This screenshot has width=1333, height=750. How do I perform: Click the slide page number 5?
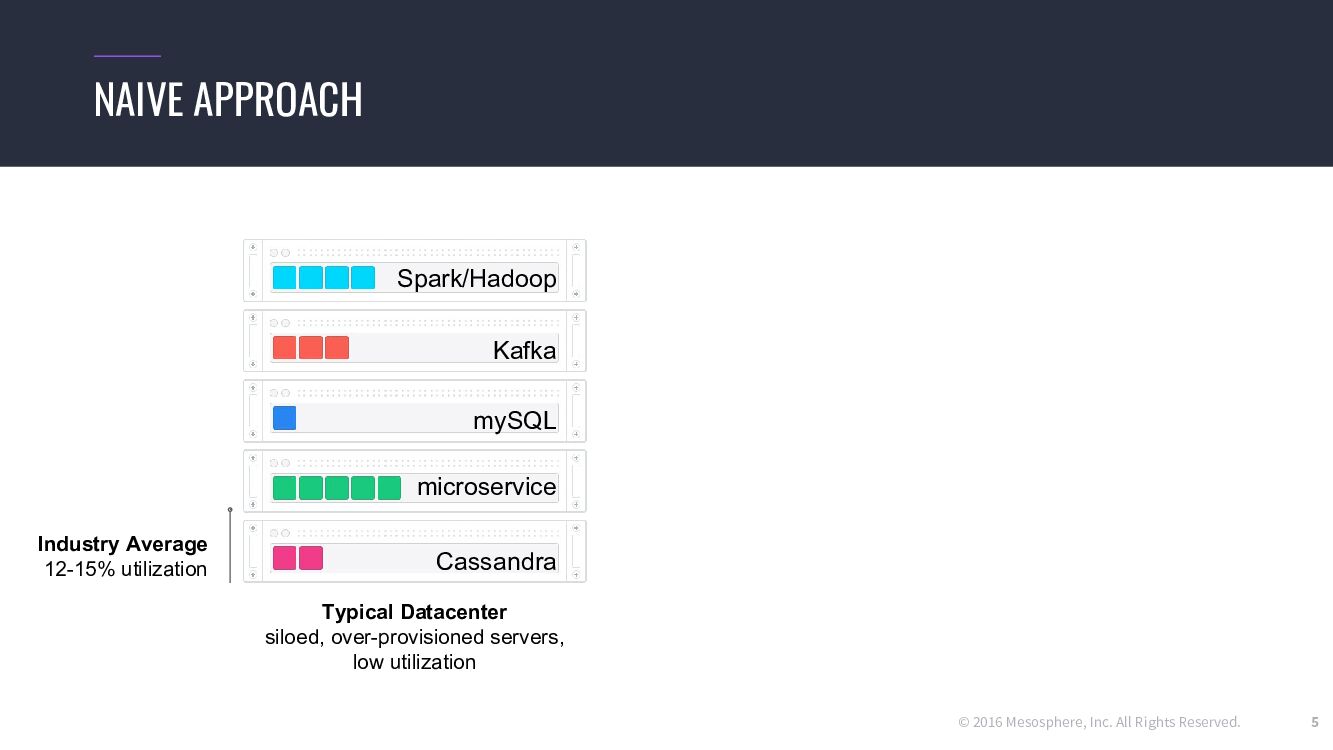click(x=1315, y=722)
